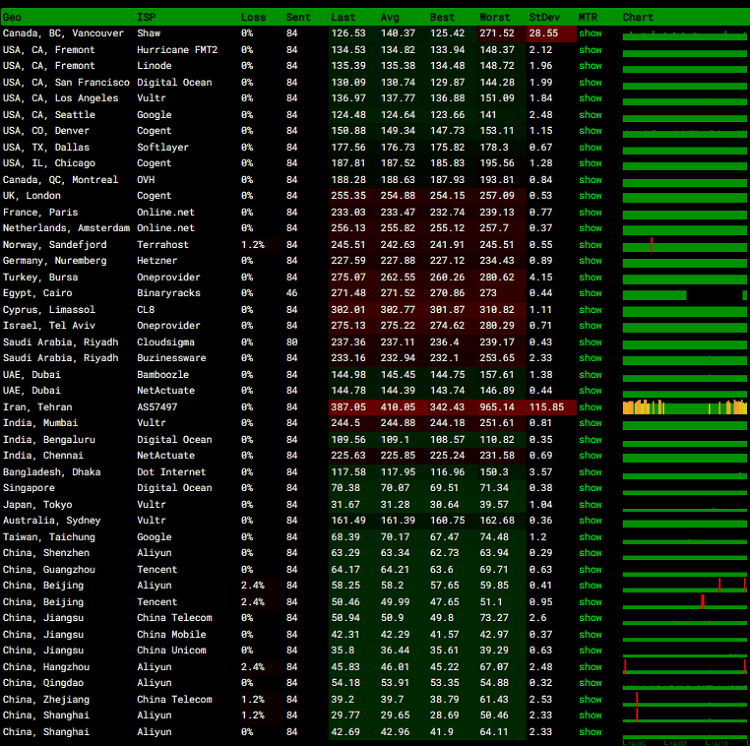Show MTR for France Paris Online.net
Screen dimensions: 750x746
[590, 212]
